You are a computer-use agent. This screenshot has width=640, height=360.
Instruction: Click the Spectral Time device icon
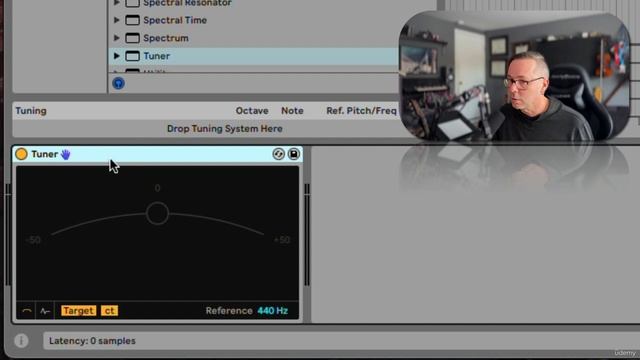[x=132, y=20]
